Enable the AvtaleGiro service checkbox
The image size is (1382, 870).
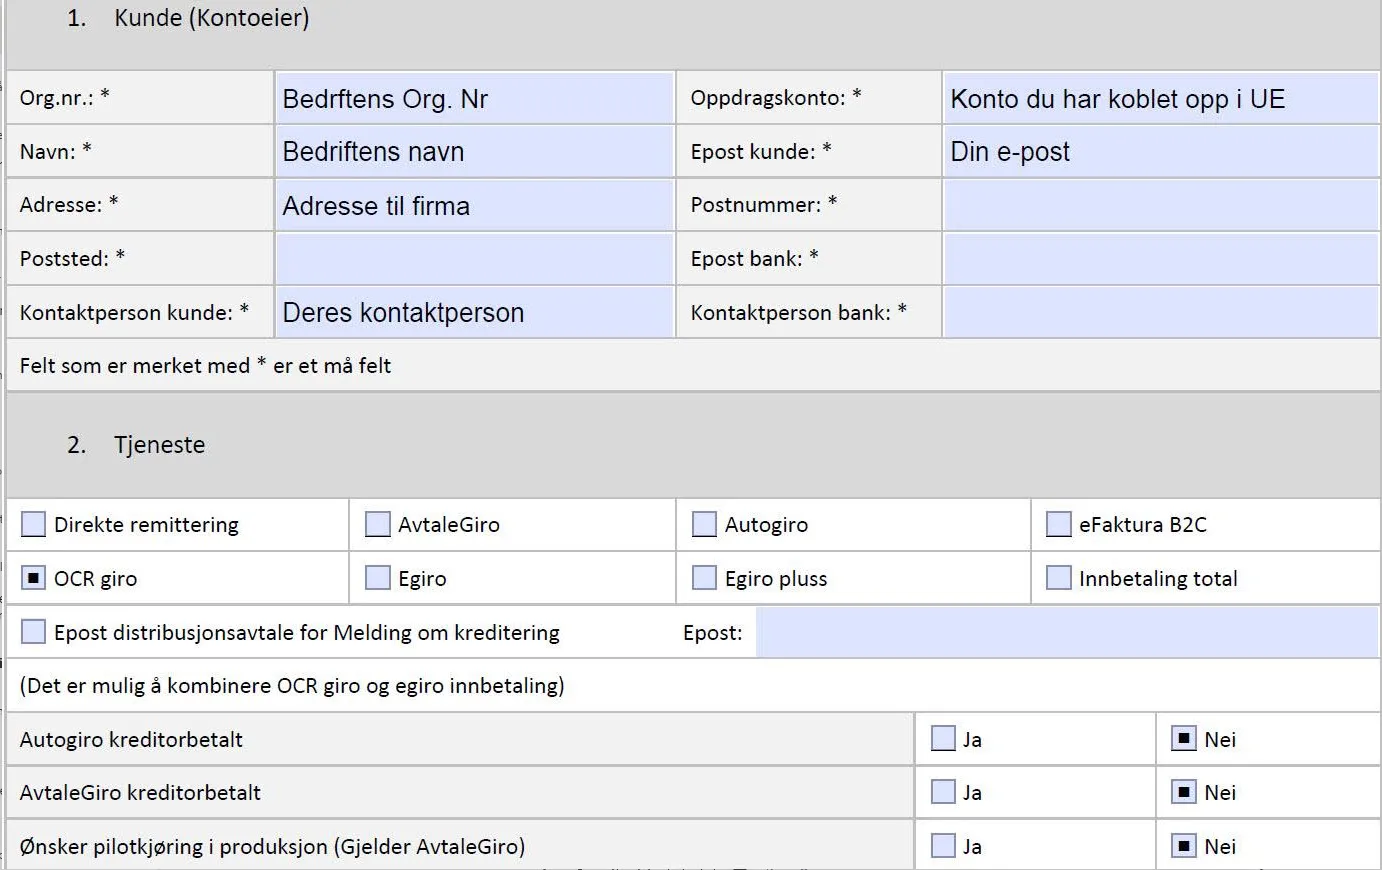tap(377, 524)
